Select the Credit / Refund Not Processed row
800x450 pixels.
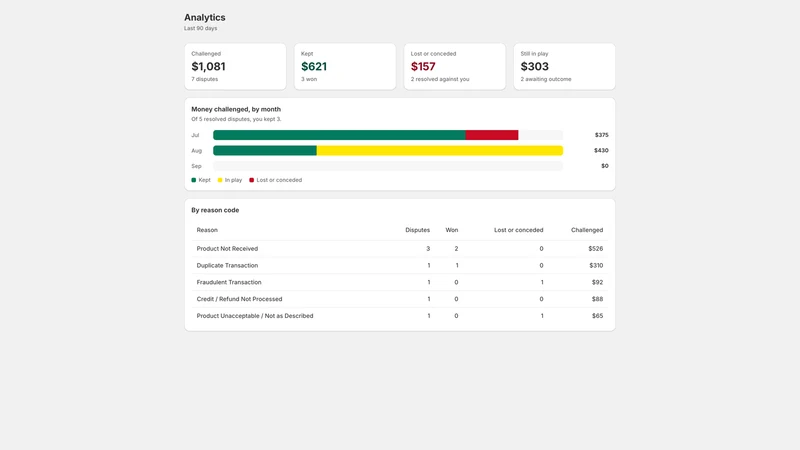coord(399,299)
